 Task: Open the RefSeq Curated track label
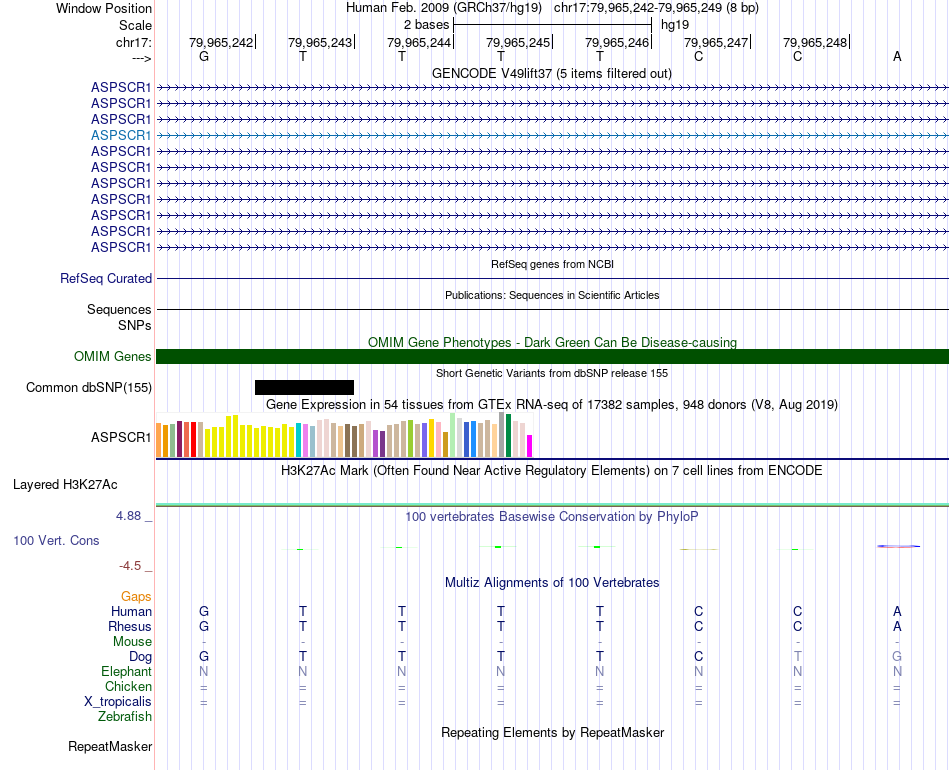105,278
